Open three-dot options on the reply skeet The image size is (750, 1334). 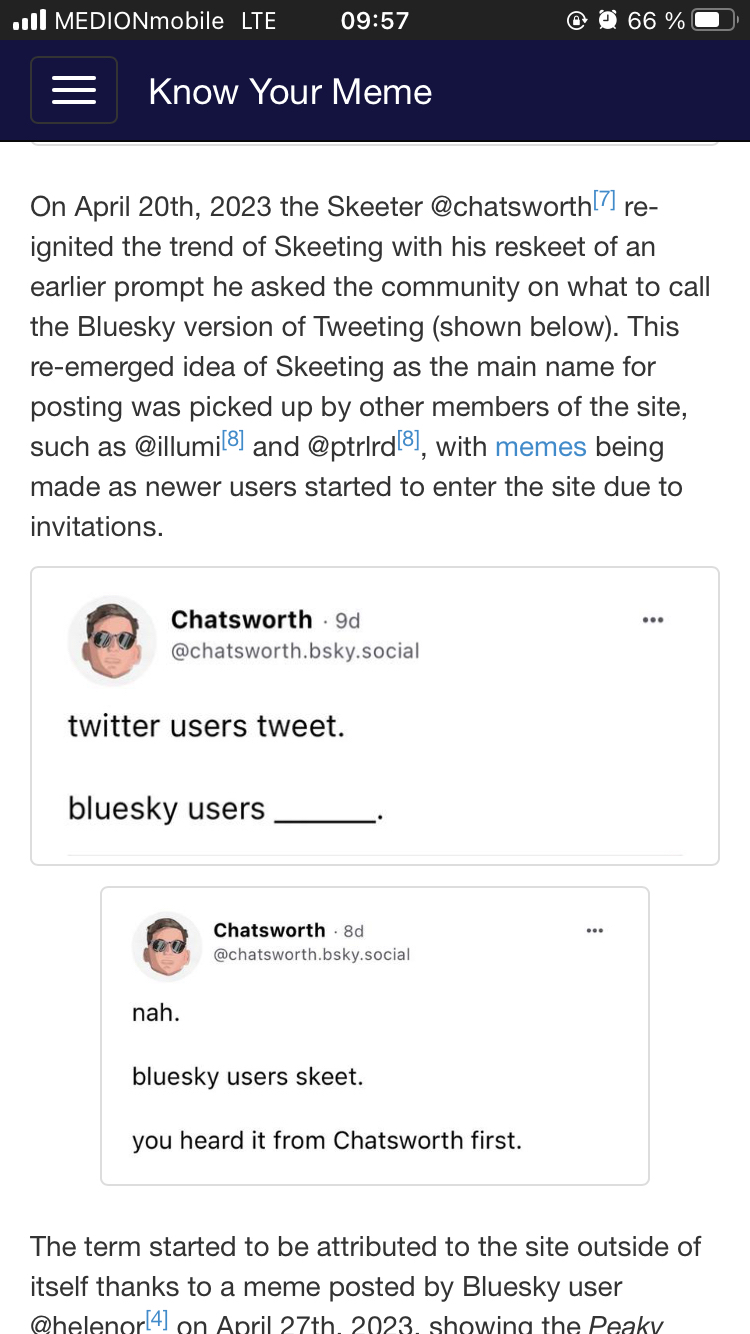coord(595,931)
